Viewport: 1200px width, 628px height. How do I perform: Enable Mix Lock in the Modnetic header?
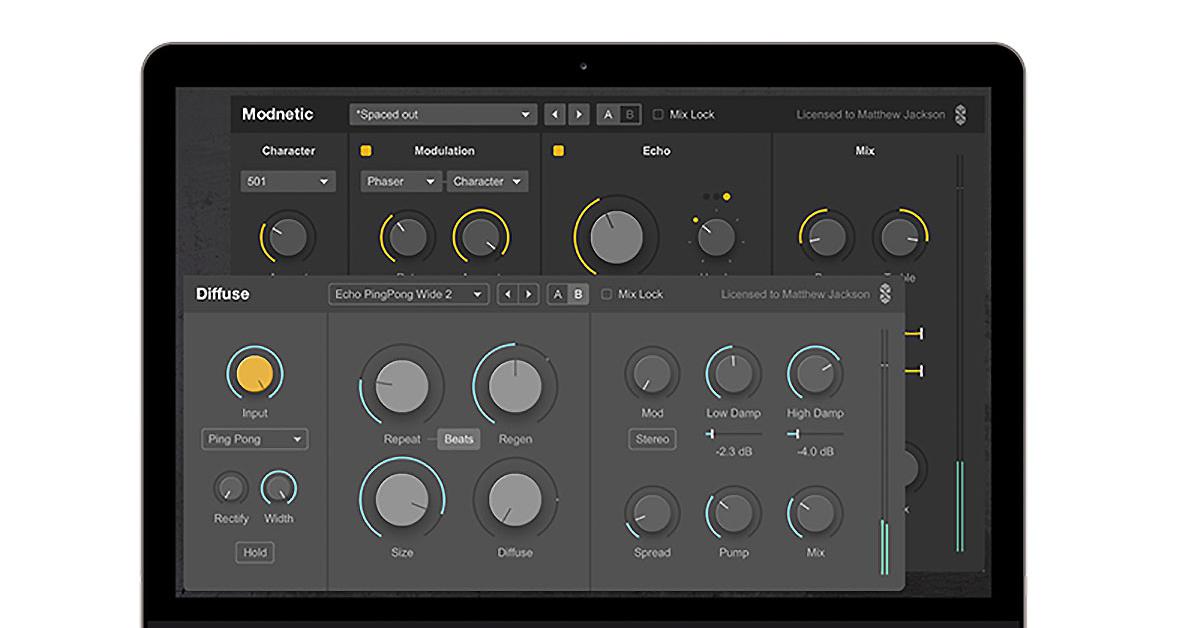[657, 114]
